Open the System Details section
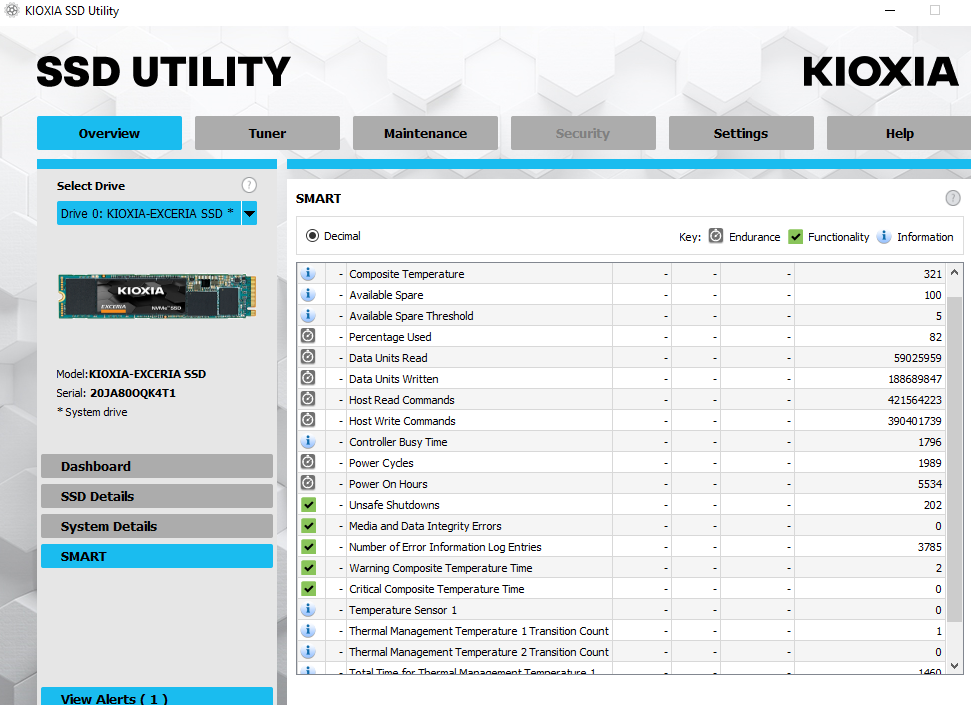 (157, 526)
